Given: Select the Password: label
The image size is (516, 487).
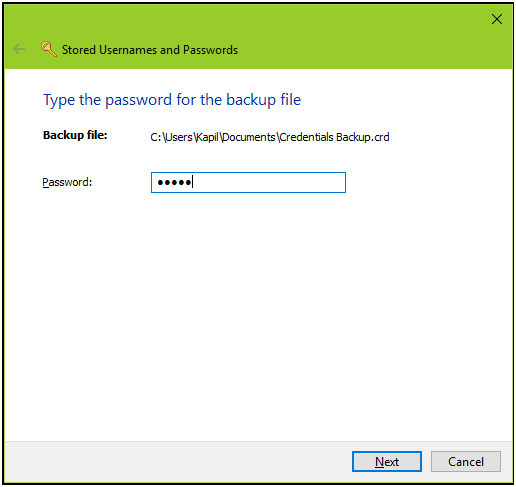Looking at the screenshot, I should pos(67,182).
